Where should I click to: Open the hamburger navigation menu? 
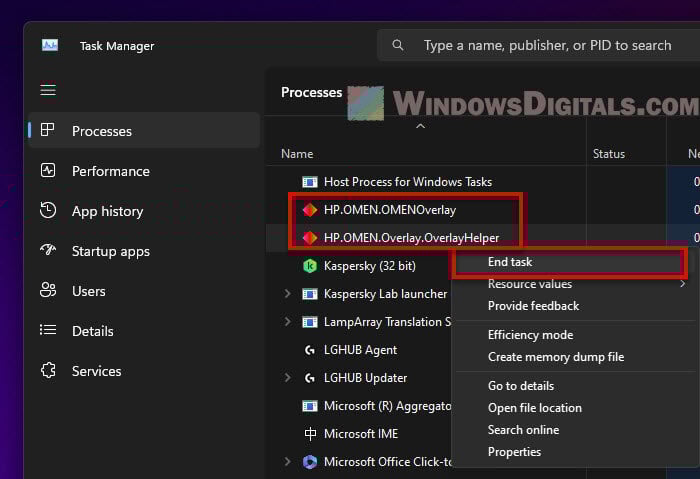point(48,90)
